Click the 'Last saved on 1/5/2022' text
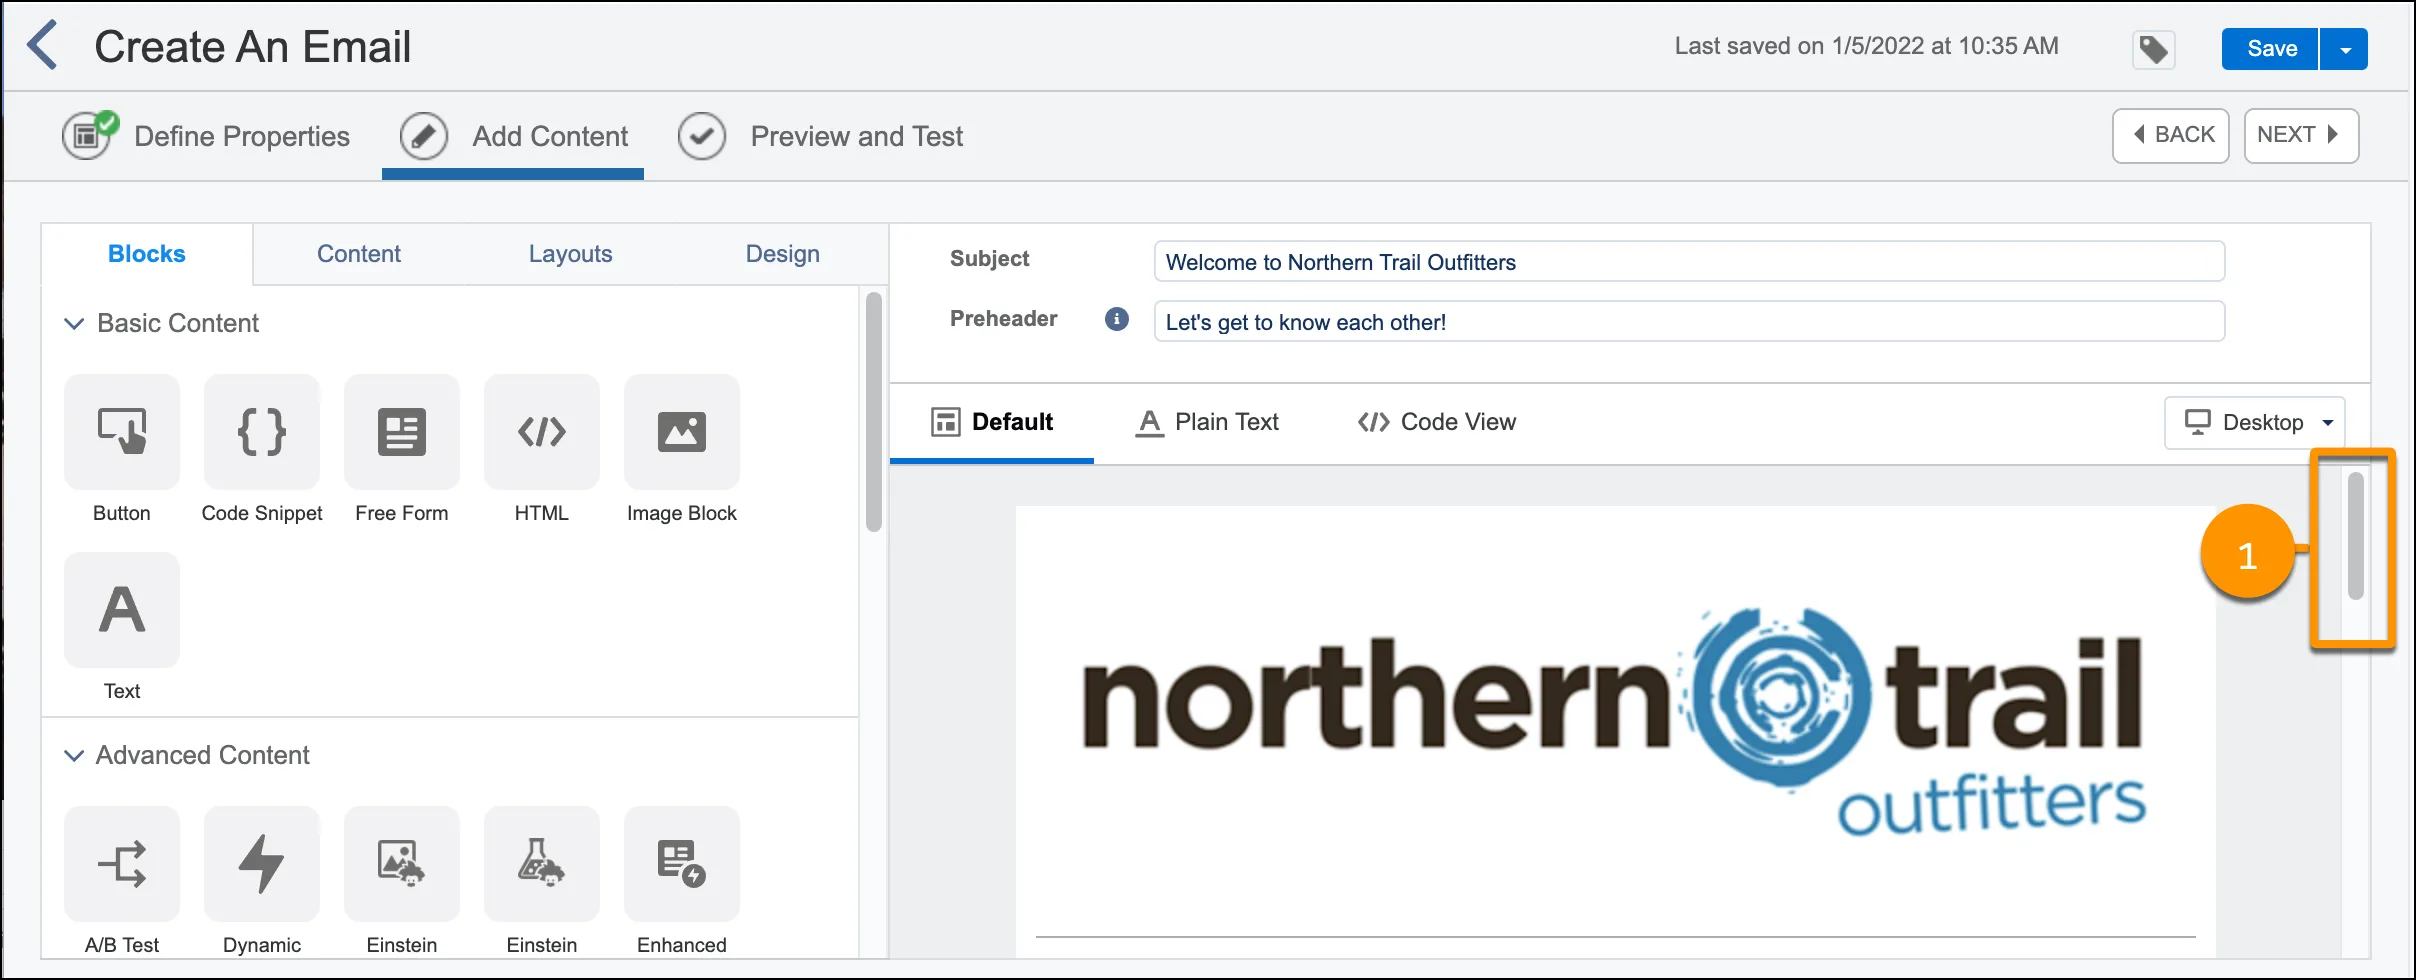 [1866, 46]
